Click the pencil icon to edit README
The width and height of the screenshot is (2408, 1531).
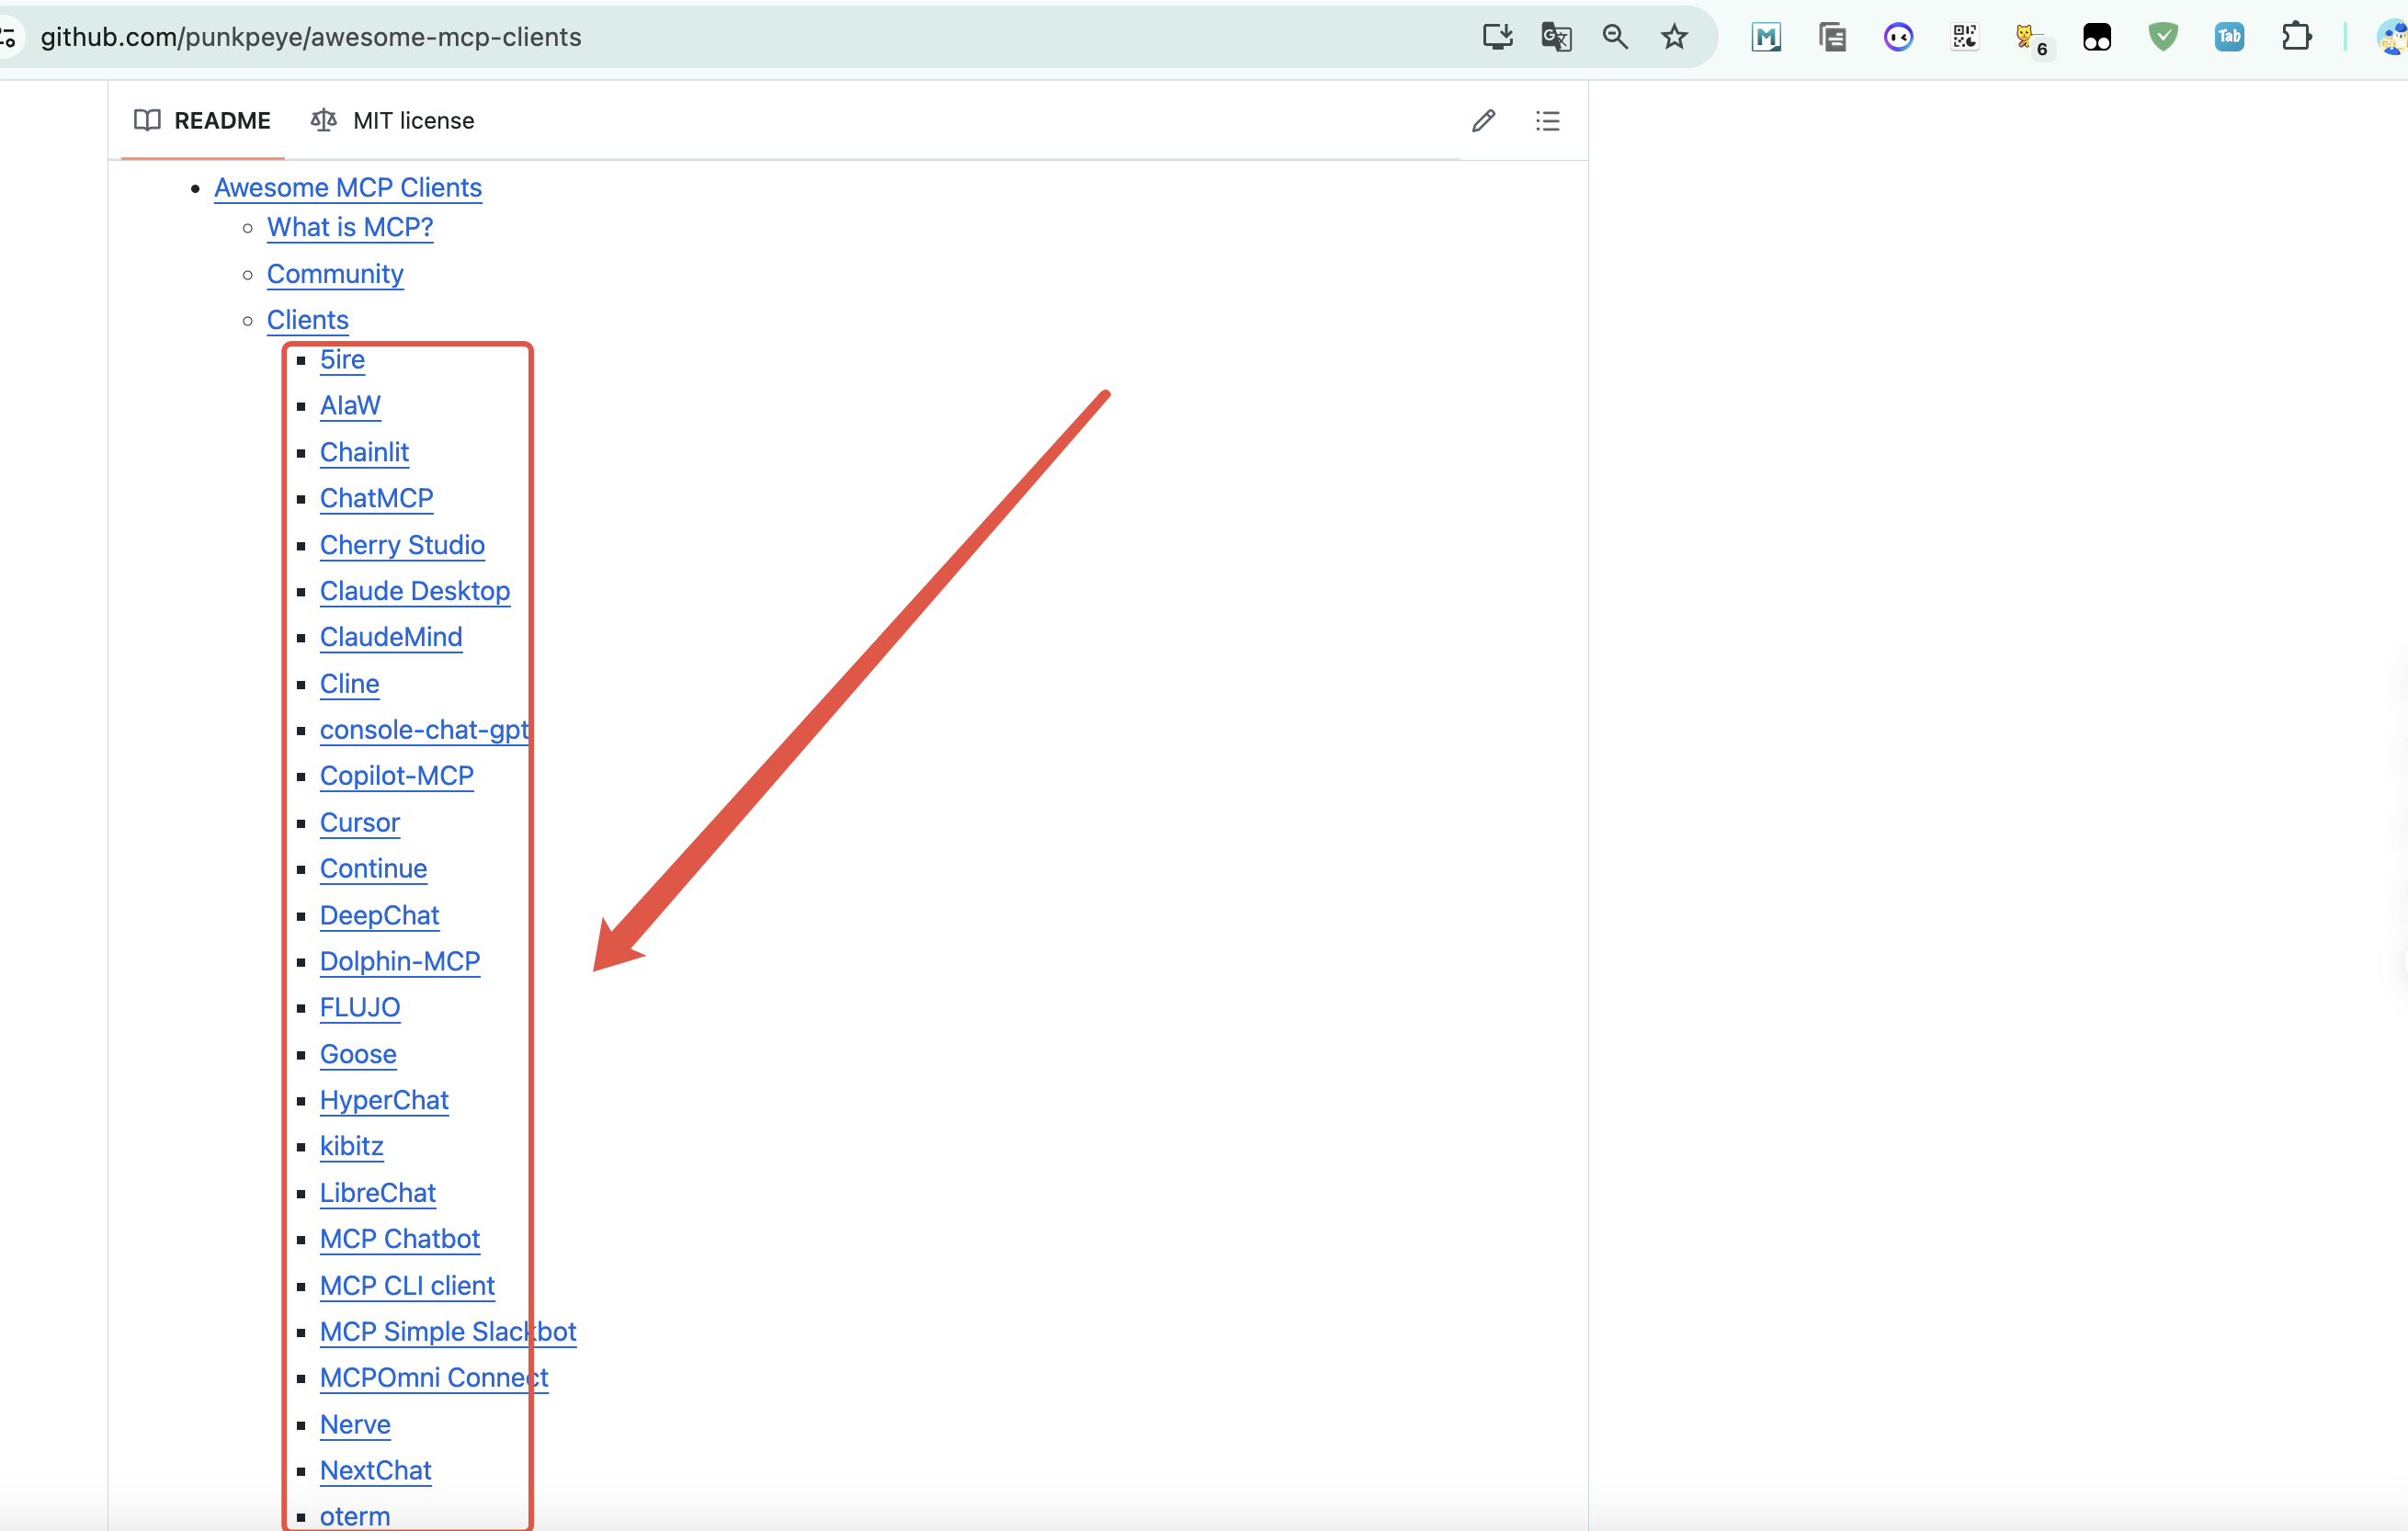coord(1483,121)
